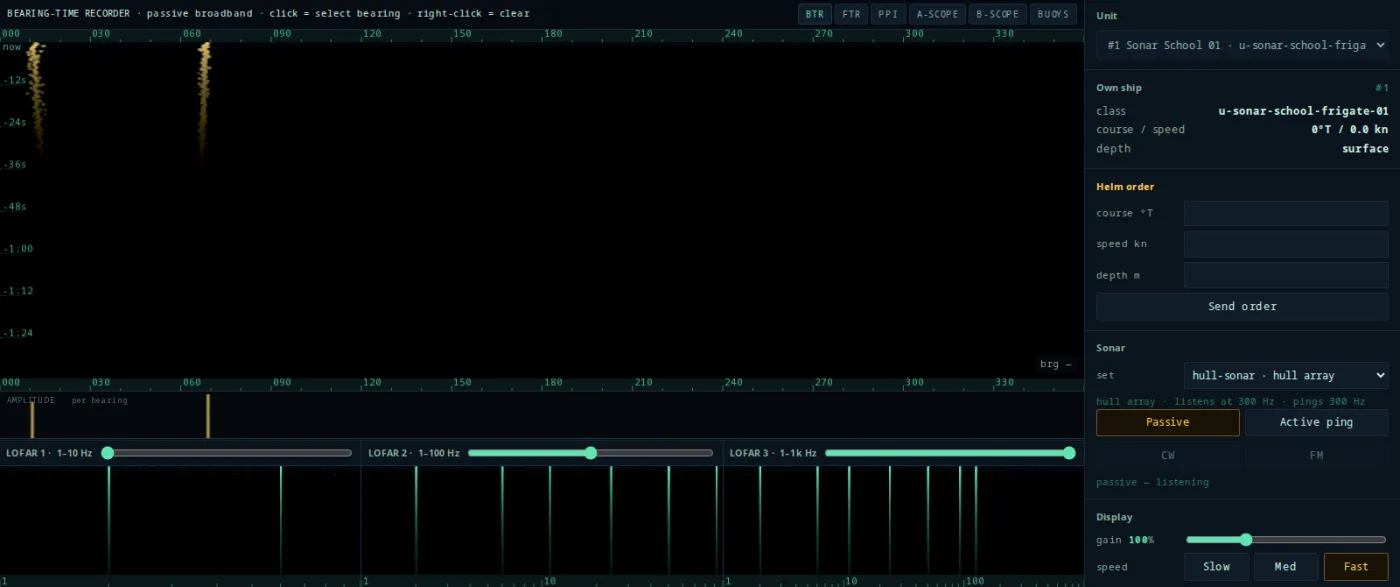
Task: Click the -1:00 time label
Action: coord(17,249)
